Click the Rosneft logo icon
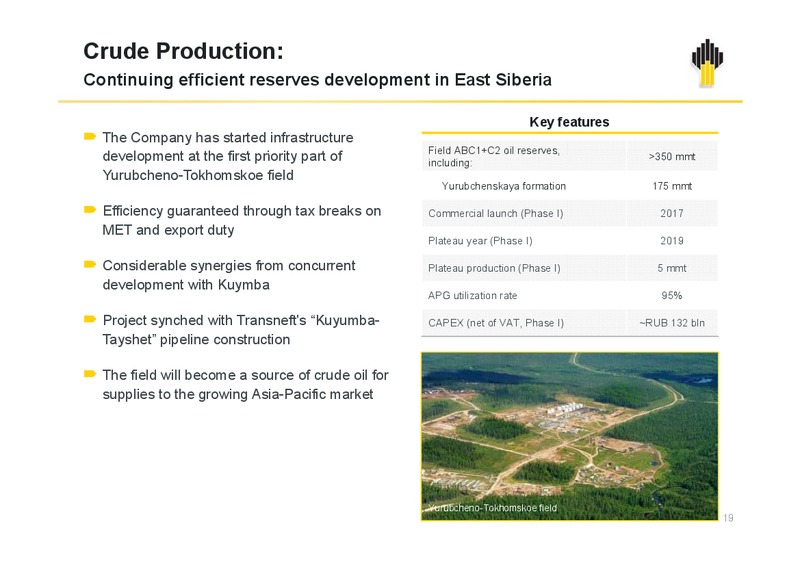The width and height of the screenshot is (800, 566). click(707, 63)
